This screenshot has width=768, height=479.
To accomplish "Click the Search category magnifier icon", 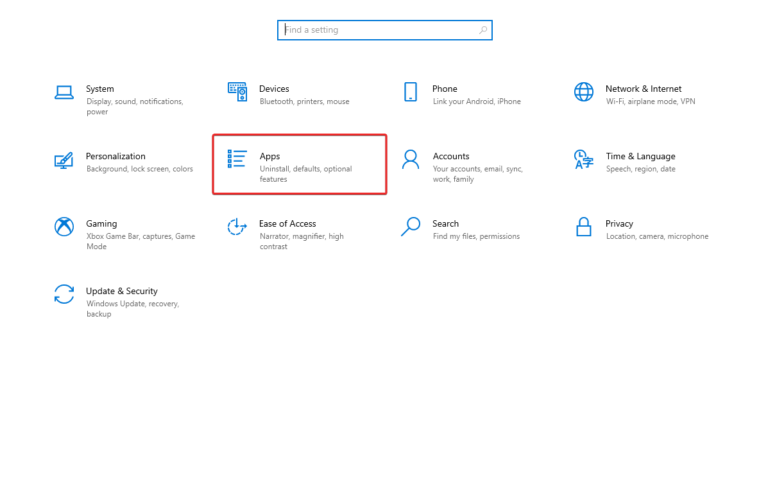I will 410,227.
